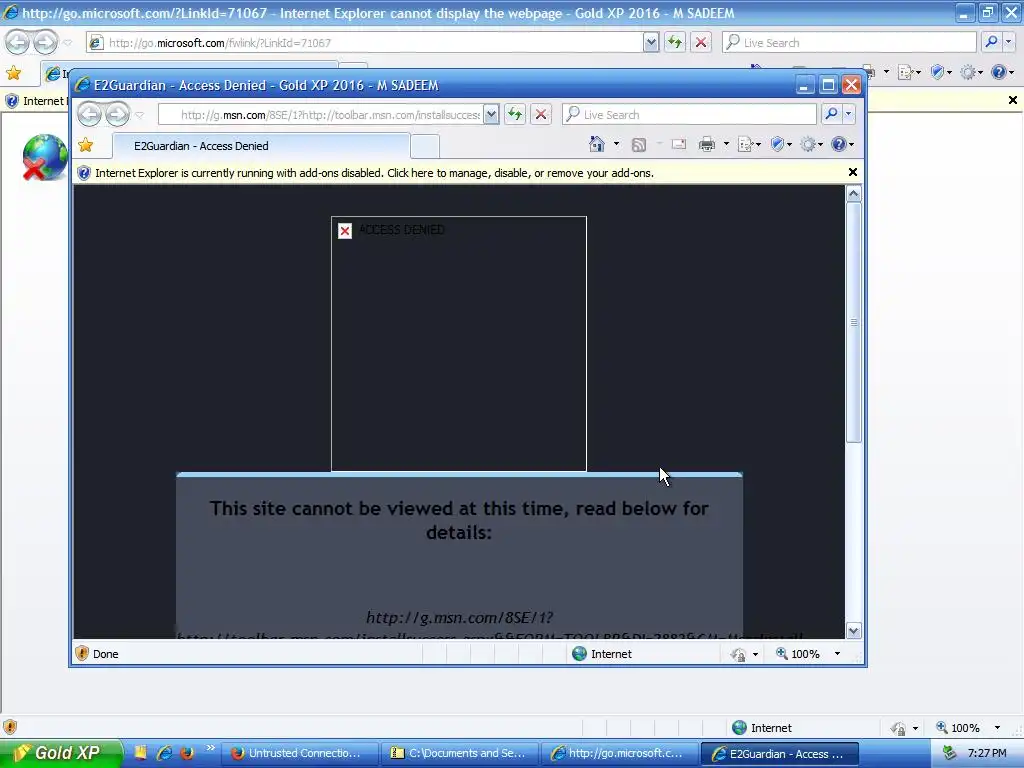Open Safety shield menu in E2Guardian window
Image resolution: width=1024 pixels, height=768 pixels.
(x=776, y=144)
